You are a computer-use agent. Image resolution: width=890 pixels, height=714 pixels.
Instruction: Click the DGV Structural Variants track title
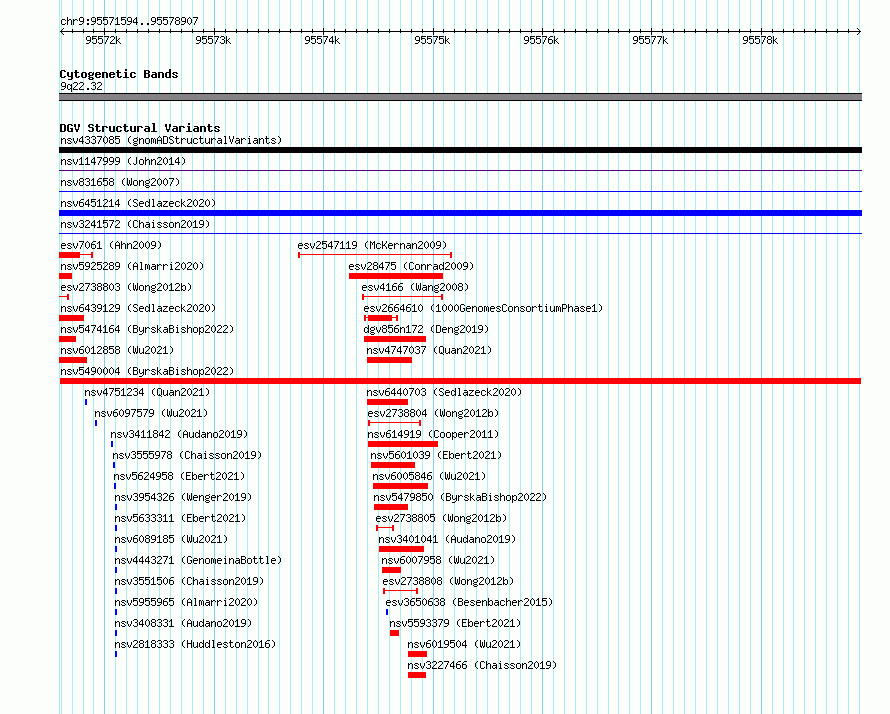[140, 128]
